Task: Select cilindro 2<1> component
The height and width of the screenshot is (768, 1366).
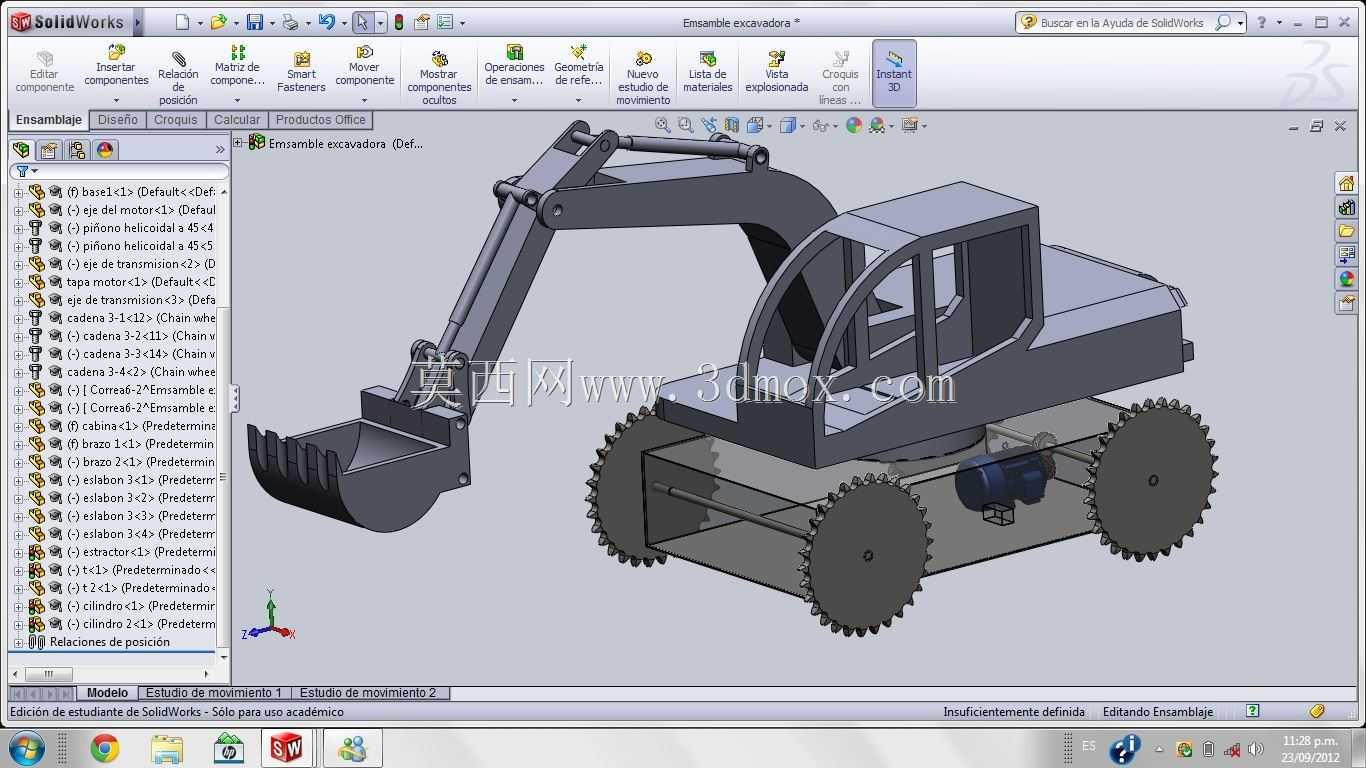Action: 141,624
